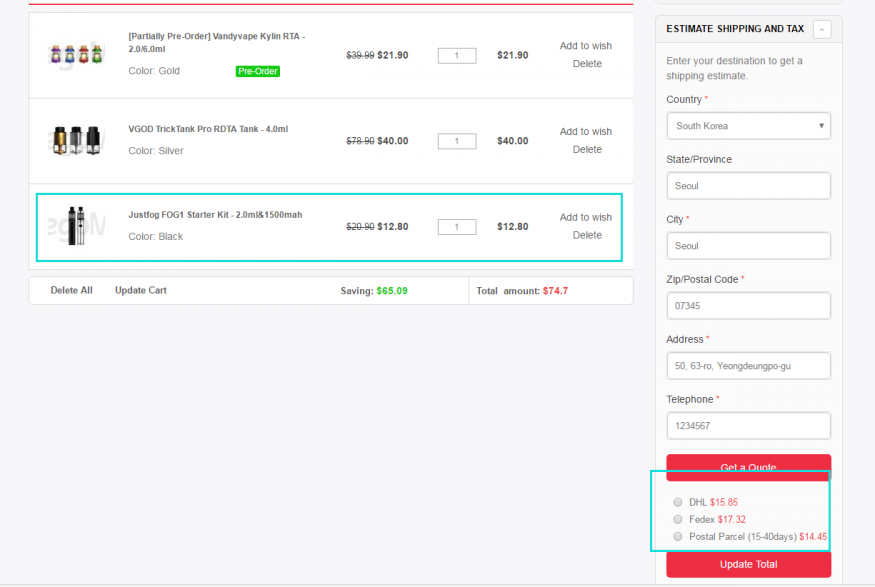875x587 pixels.
Task: Open the VGOD TrickTank Pro RDTA Tank title
Action: 208,129
